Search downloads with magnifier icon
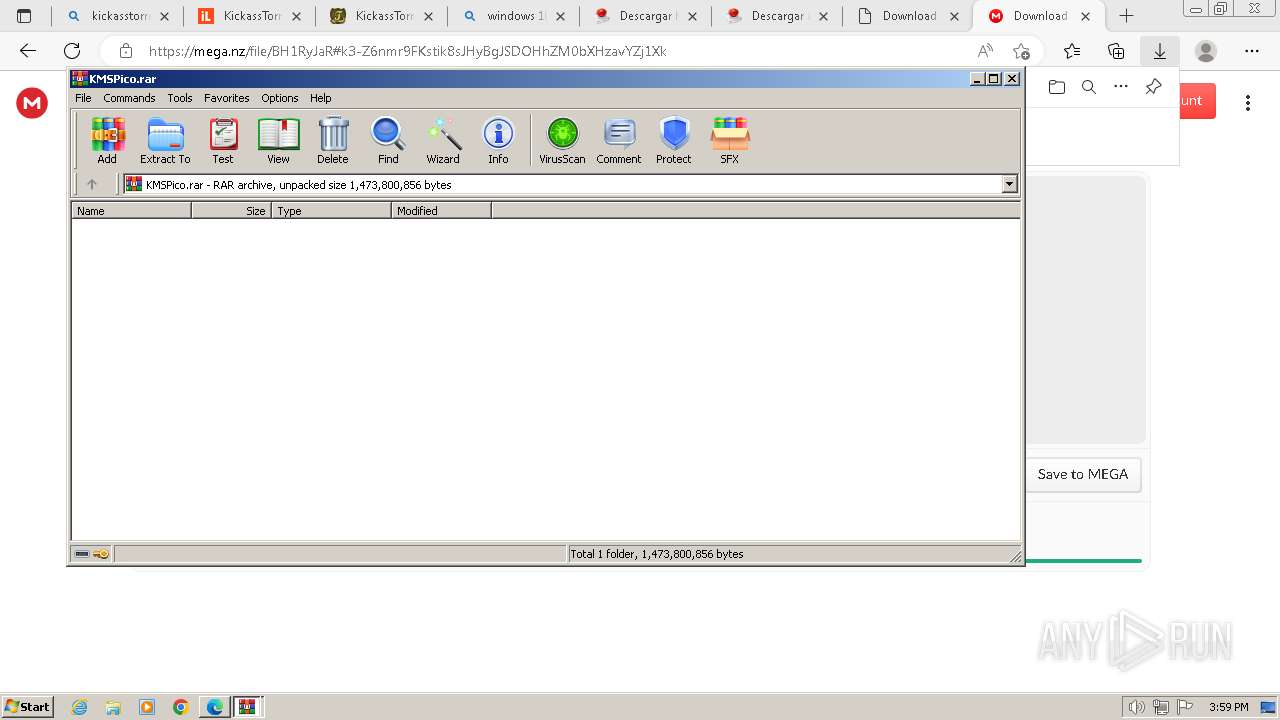The height and width of the screenshot is (720, 1280). click(1089, 87)
